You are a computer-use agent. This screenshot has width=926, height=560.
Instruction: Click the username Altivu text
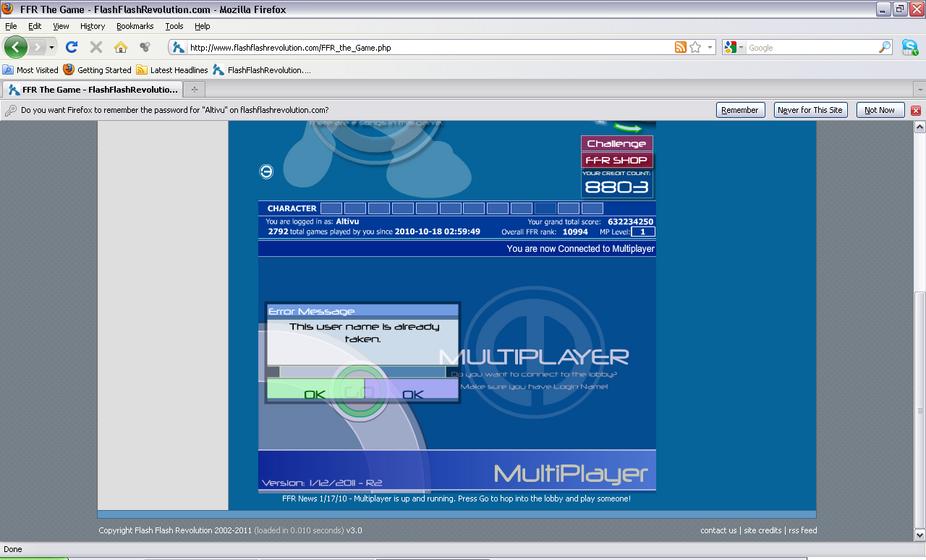pos(347,222)
